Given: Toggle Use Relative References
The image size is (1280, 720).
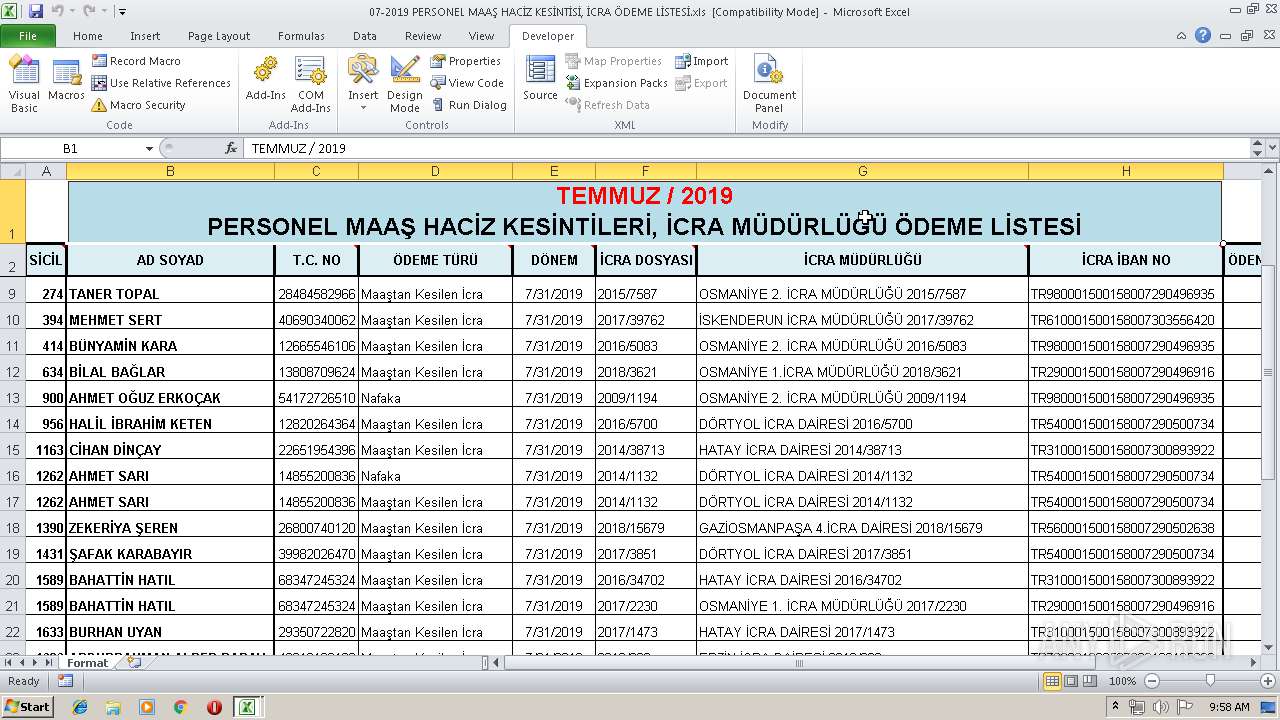Looking at the screenshot, I should point(161,83).
